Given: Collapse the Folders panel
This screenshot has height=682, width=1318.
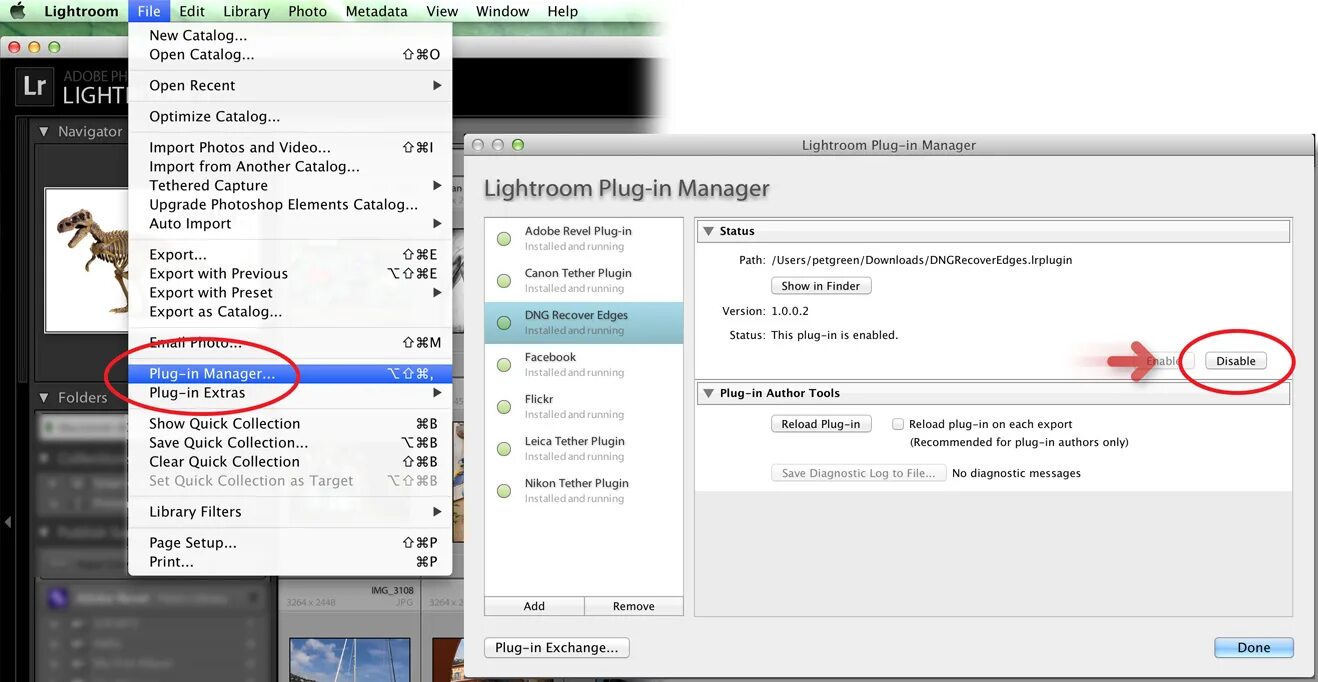Looking at the screenshot, I should point(44,397).
